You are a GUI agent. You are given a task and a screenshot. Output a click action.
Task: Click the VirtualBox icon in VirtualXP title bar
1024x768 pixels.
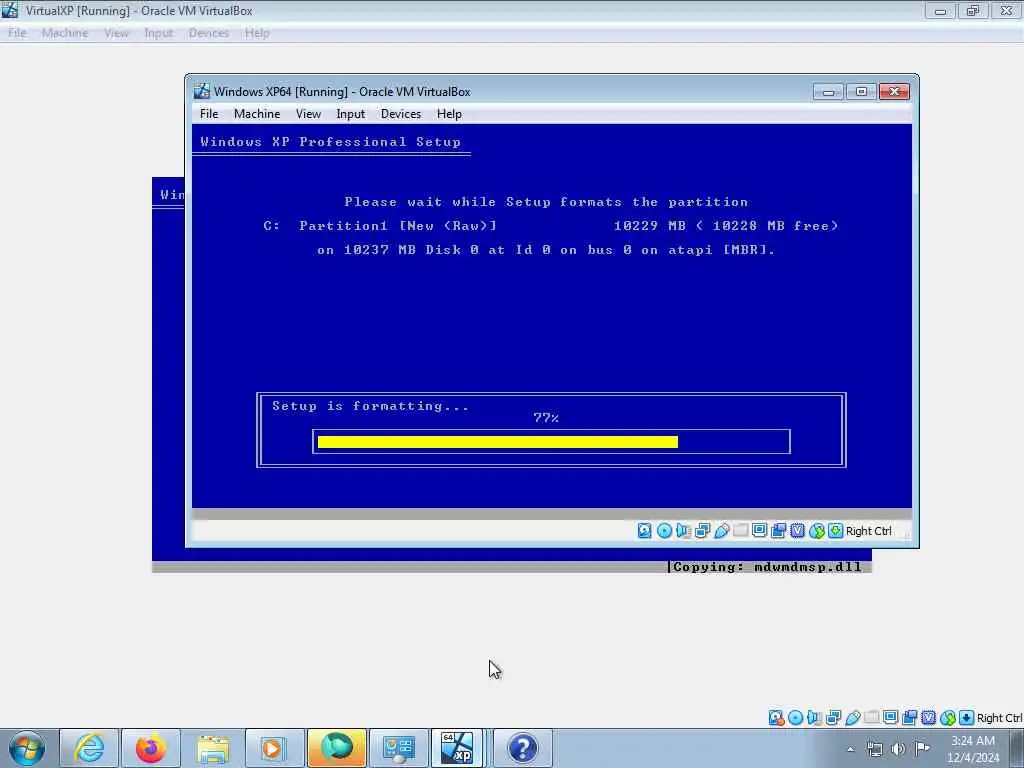(x=10, y=10)
